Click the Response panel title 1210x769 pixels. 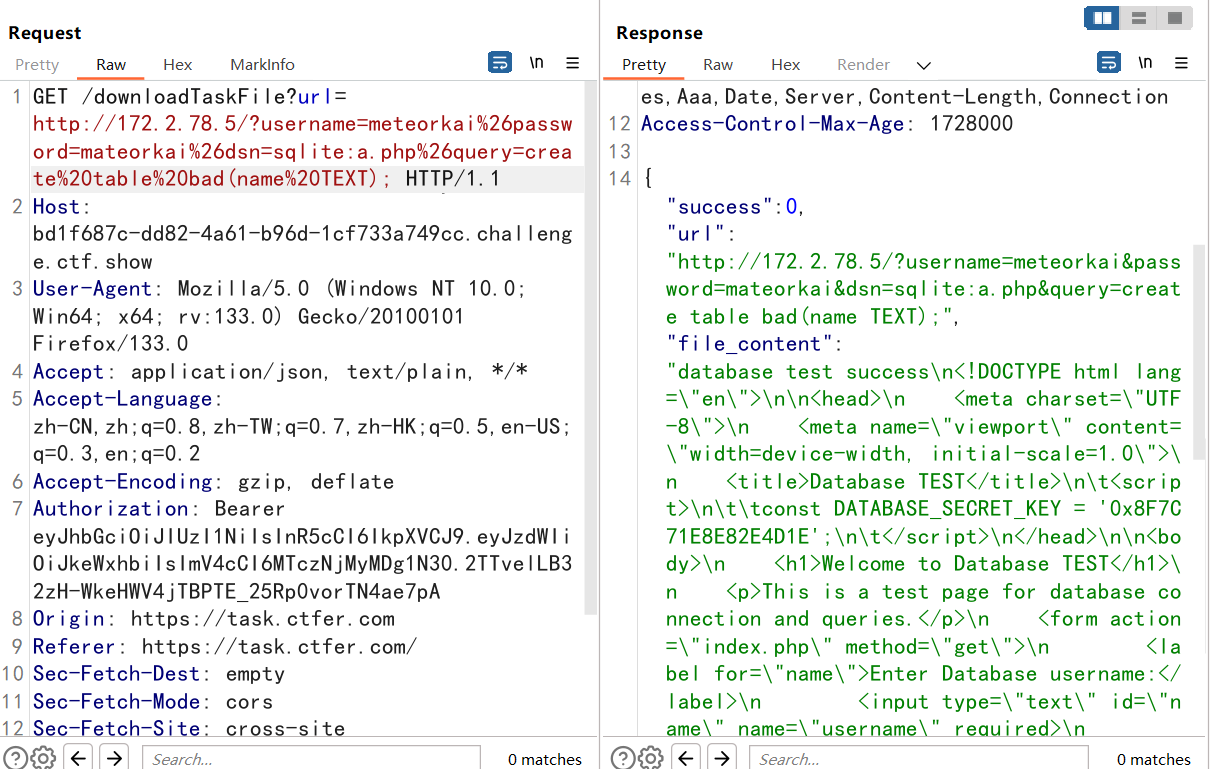[x=659, y=33]
